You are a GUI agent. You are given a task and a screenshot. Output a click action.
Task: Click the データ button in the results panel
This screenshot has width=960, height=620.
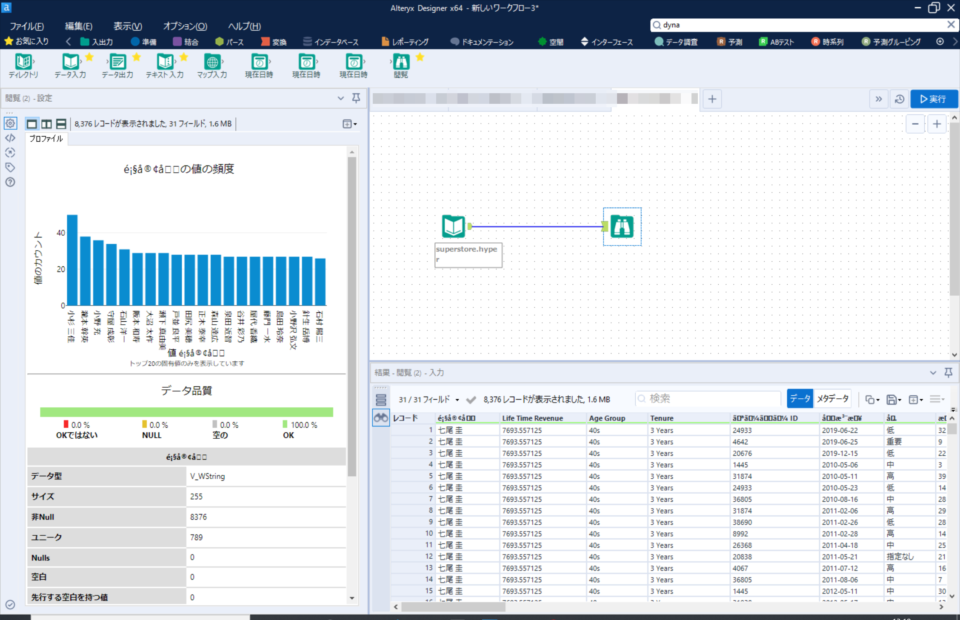798,397
